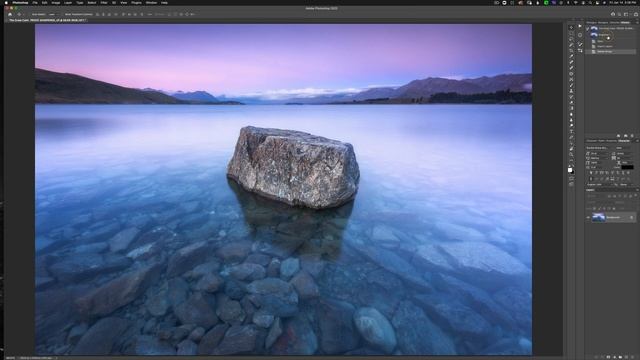
Task: Add a layer style with fx icon
Action: (x=602, y=357)
